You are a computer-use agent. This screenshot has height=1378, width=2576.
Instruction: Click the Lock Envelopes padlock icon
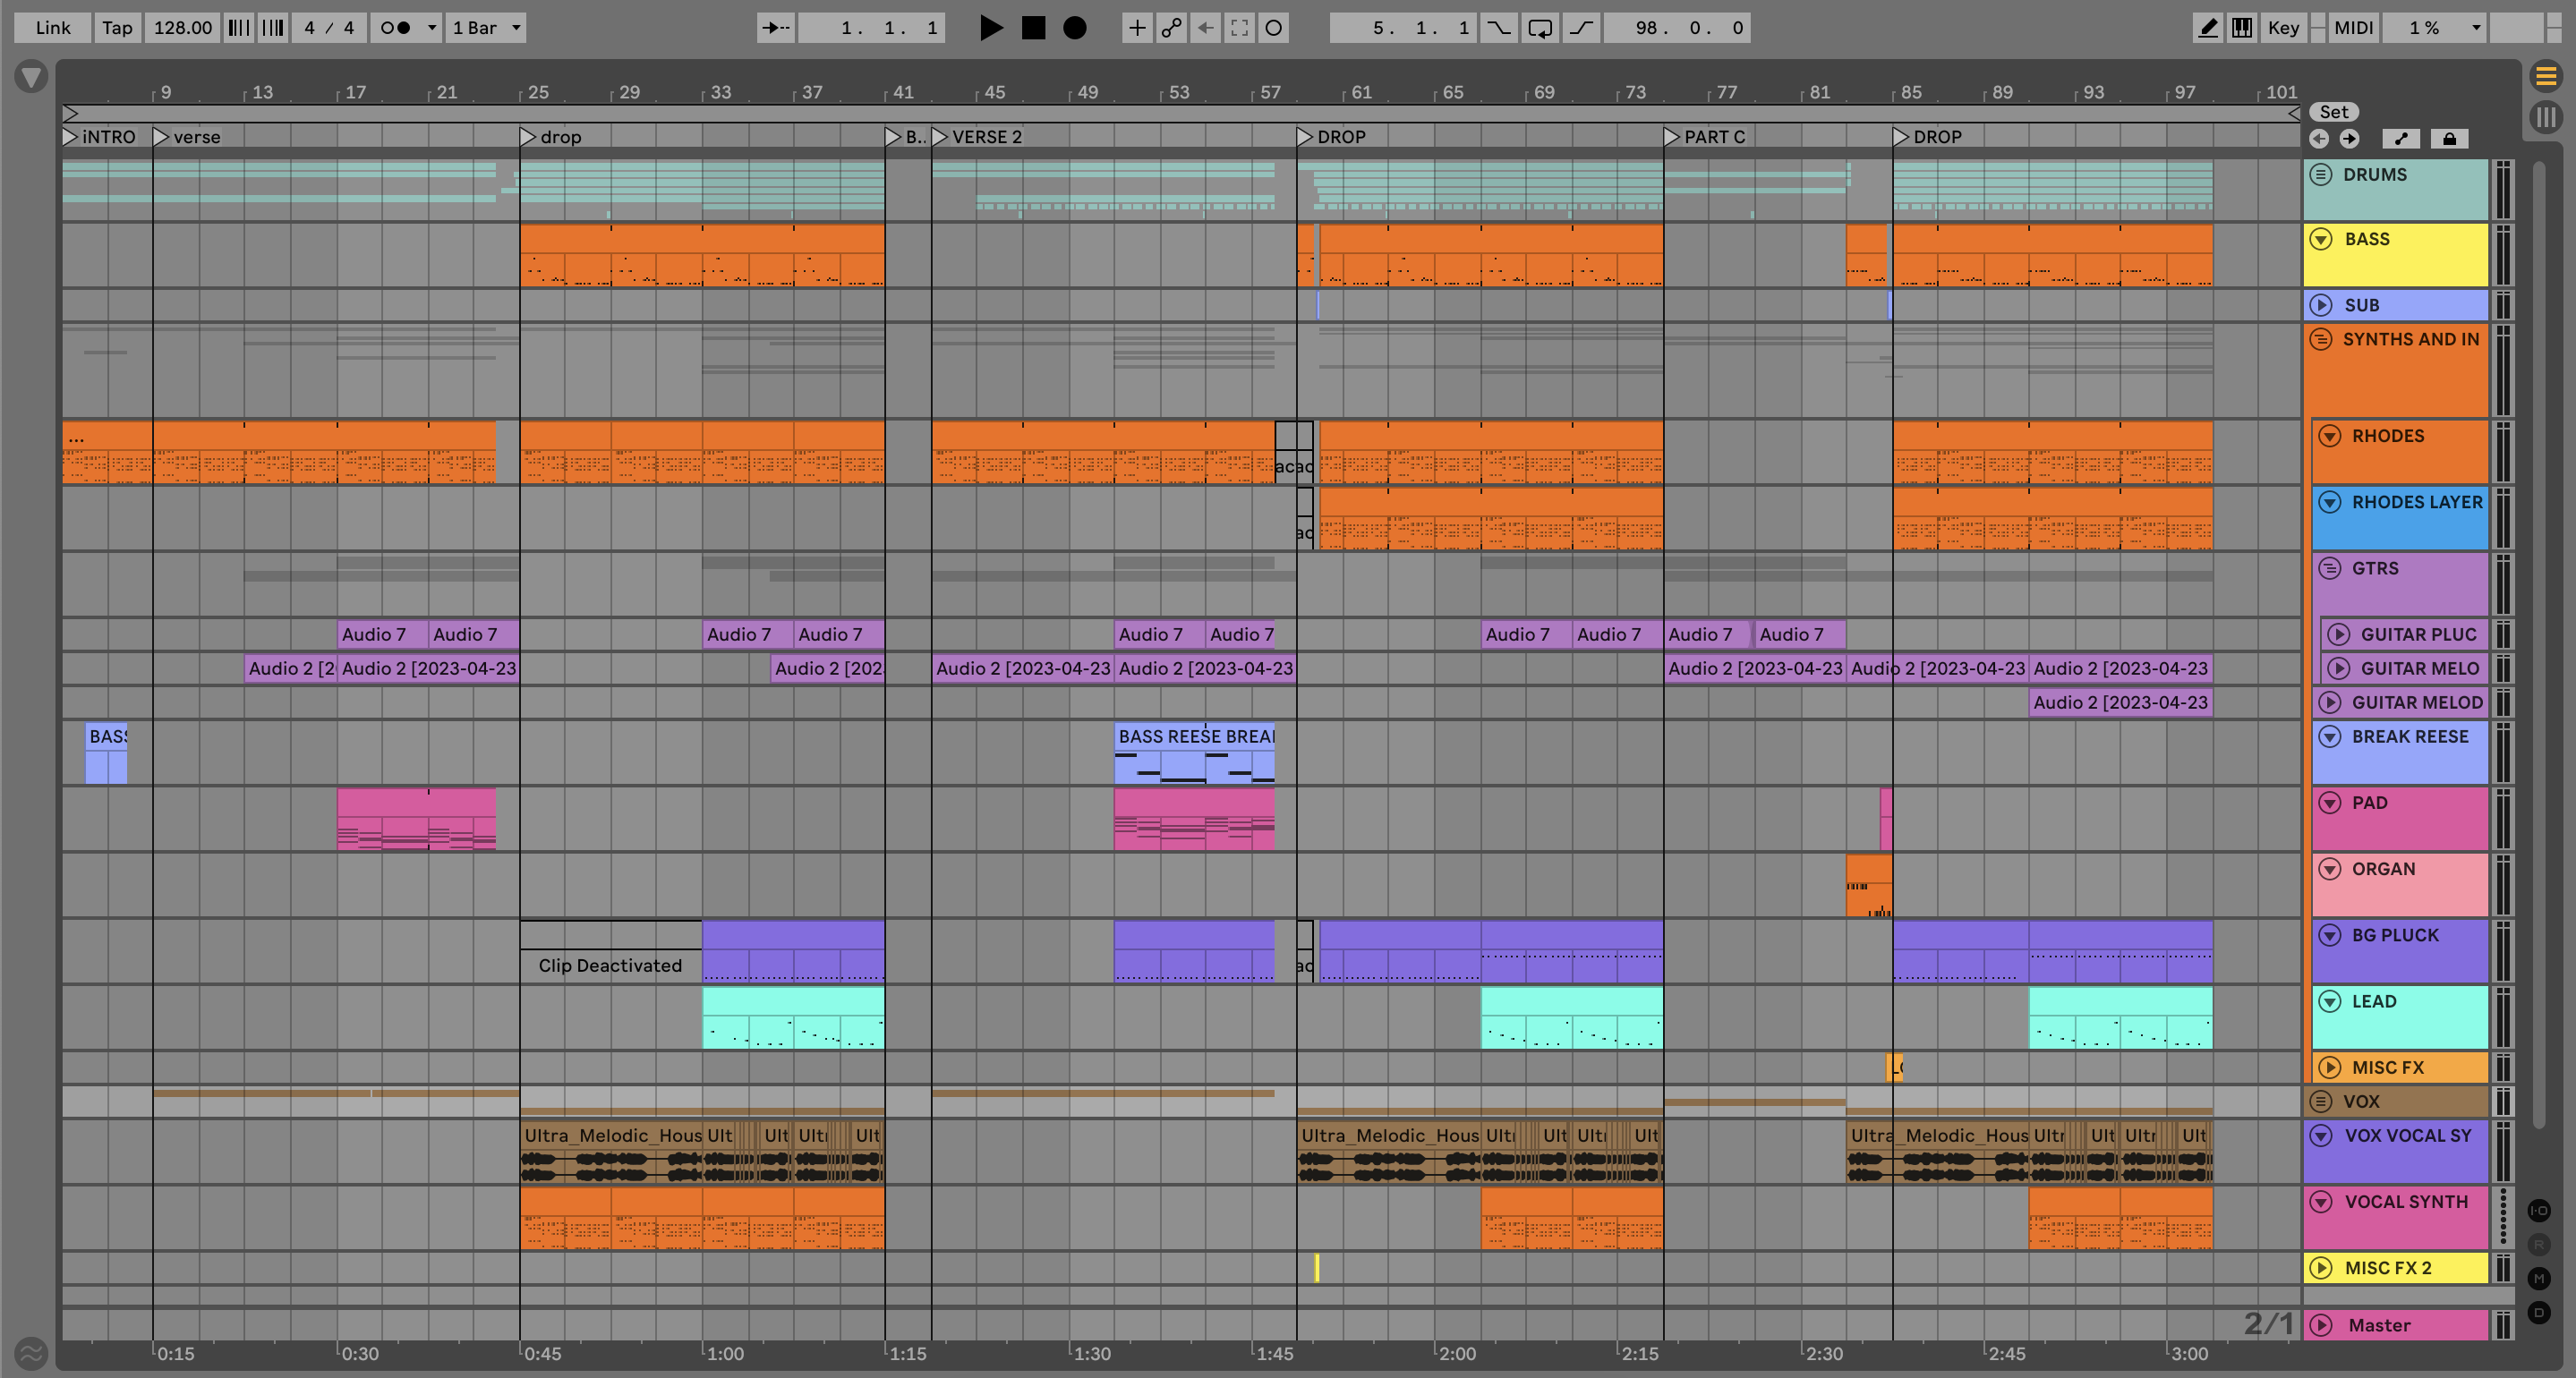pos(2449,139)
